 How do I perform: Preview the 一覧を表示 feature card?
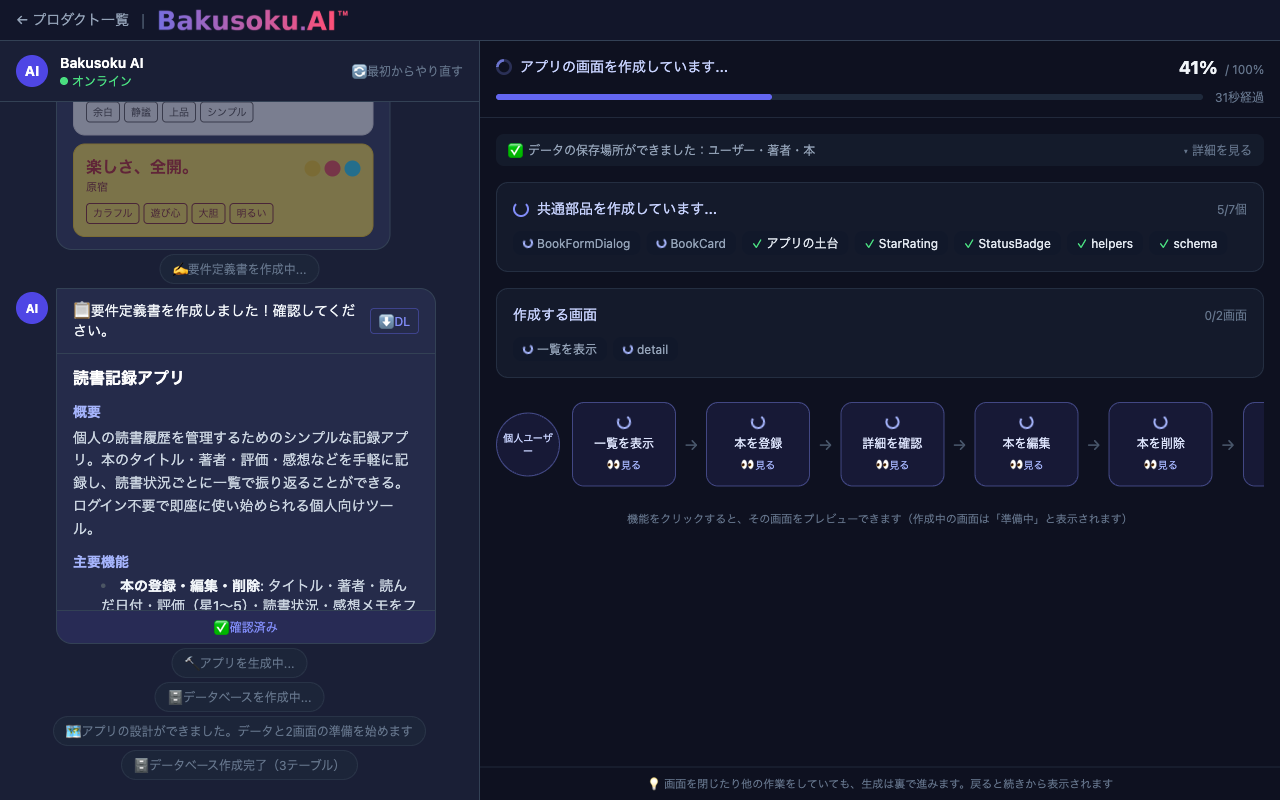pos(624,444)
